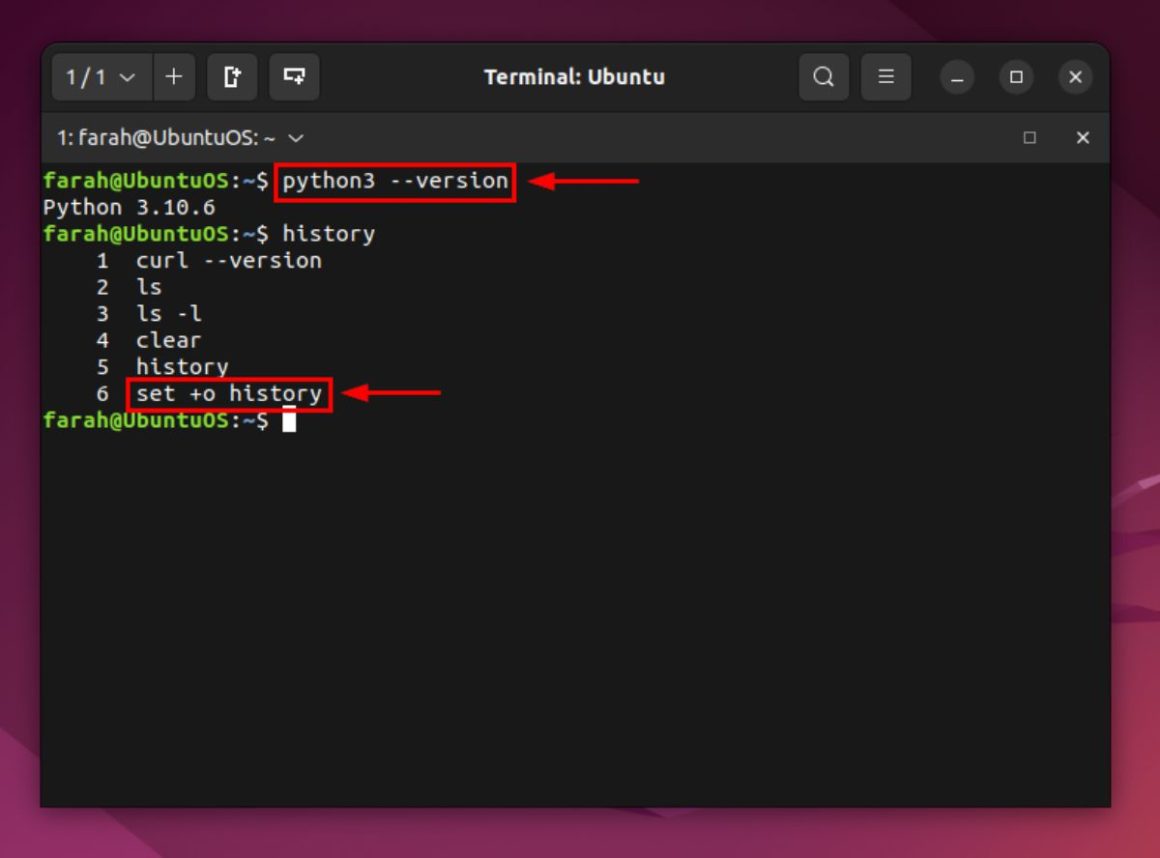
Task: Maximize the terminal pane using the small square icon
Action: pyautogui.click(x=1029, y=138)
